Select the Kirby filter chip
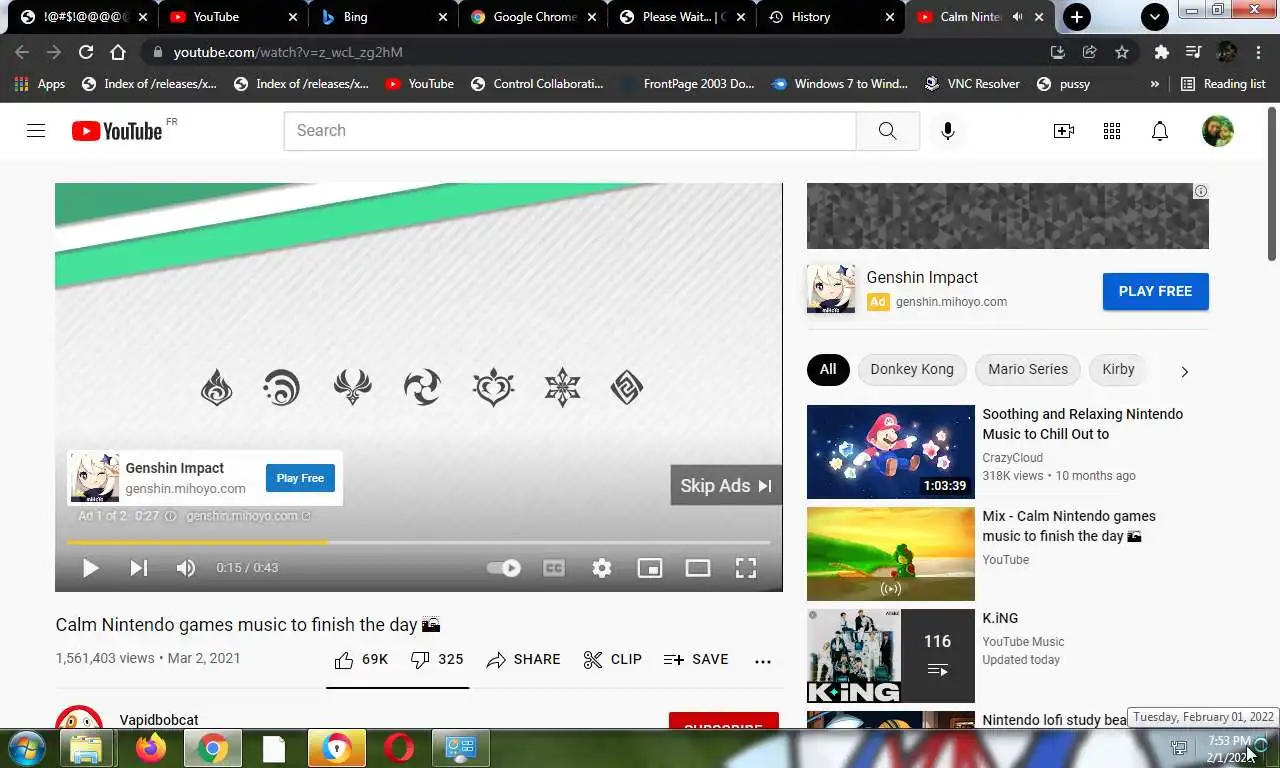Viewport: 1280px width, 768px height. tap(1118, 369)
